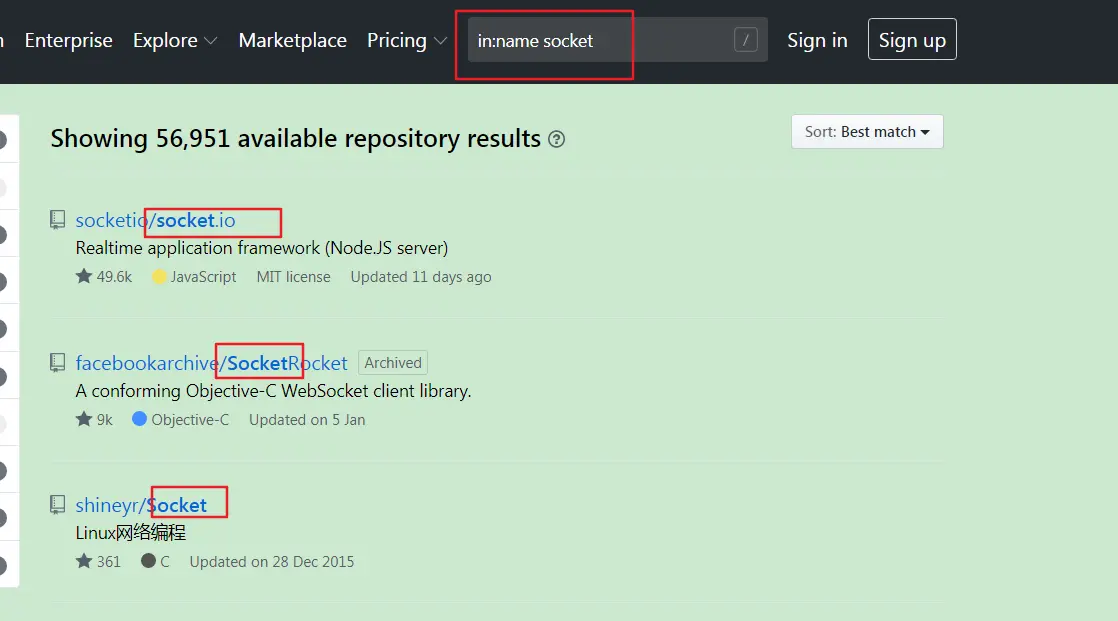This screenshot has height=621, width=1118.
Task: Click the Objective-C WebSocket client library description
Action: click(x=273, y=391)
